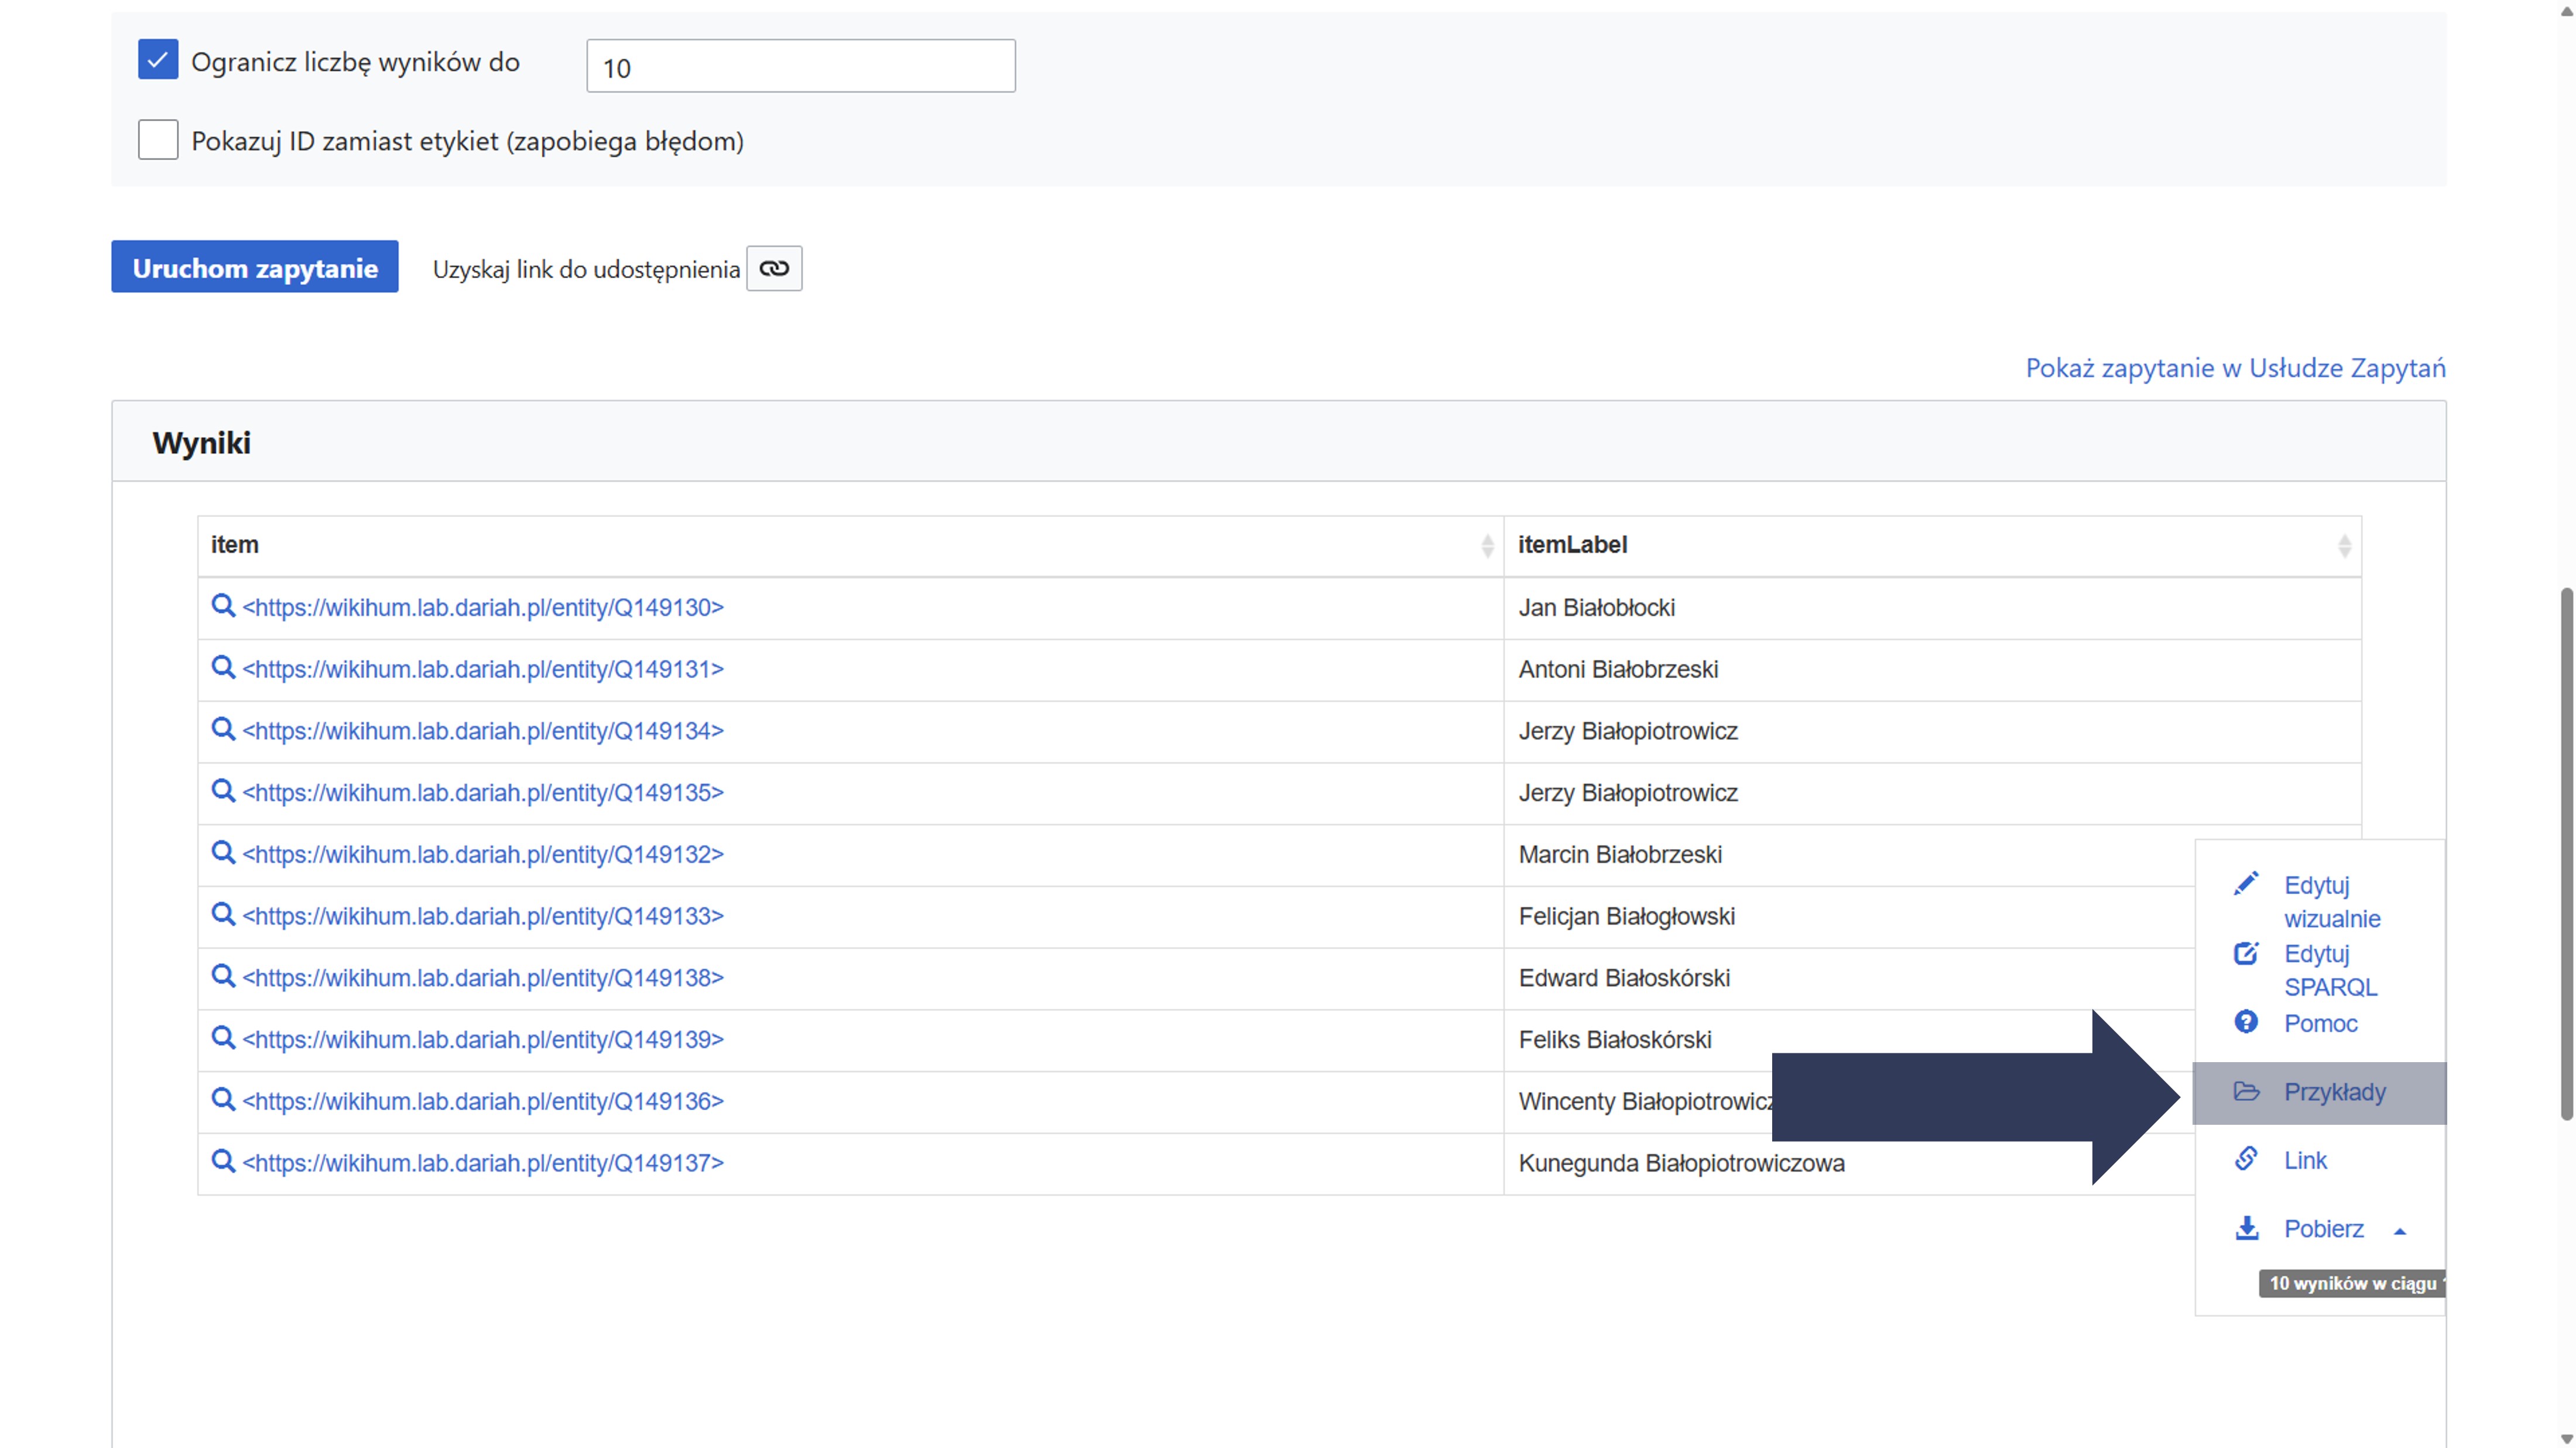Image resolution: width=2576 pixels, height=1448 pixels.
Task: Click magnifier icon for Q149137 row
Action: coord(223,1161)
